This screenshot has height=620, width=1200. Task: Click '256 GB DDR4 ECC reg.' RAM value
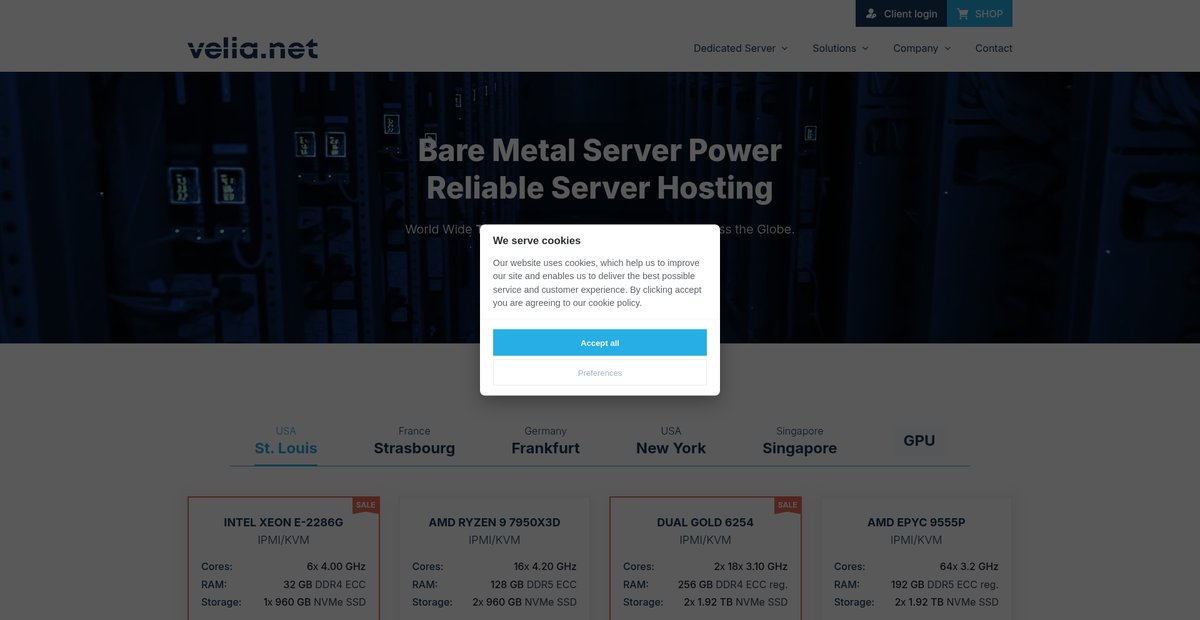733,584
